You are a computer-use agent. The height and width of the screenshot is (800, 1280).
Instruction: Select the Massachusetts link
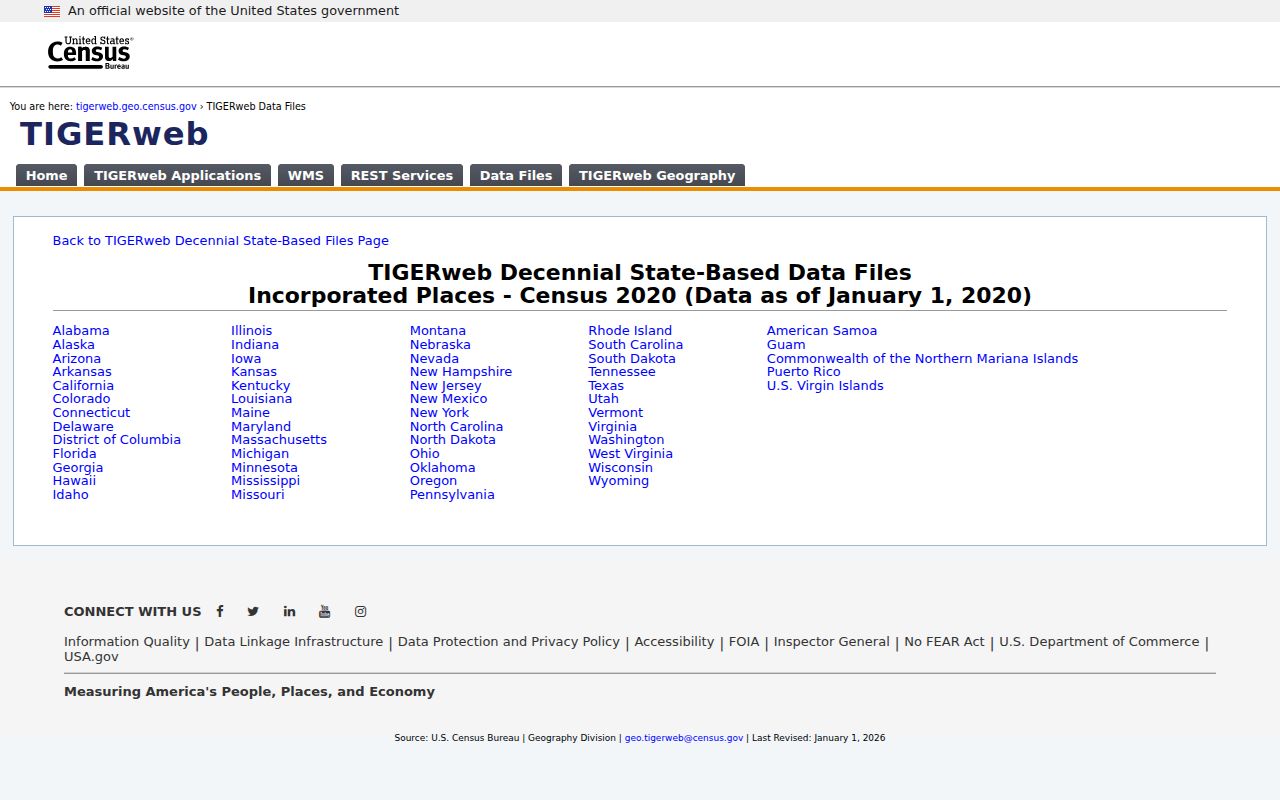279,440
